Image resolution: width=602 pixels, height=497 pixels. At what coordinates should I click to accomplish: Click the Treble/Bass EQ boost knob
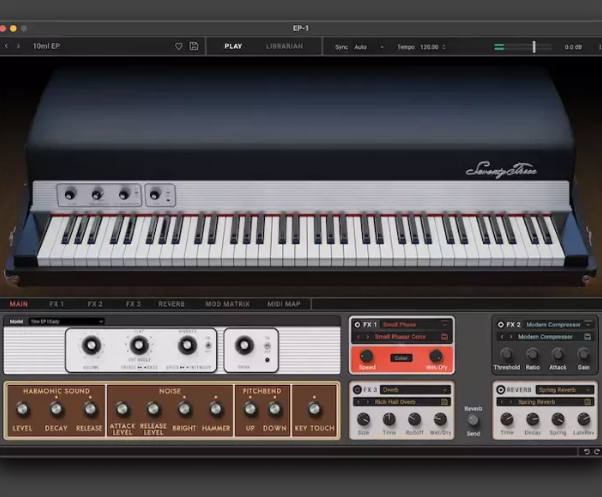(139, 345)
